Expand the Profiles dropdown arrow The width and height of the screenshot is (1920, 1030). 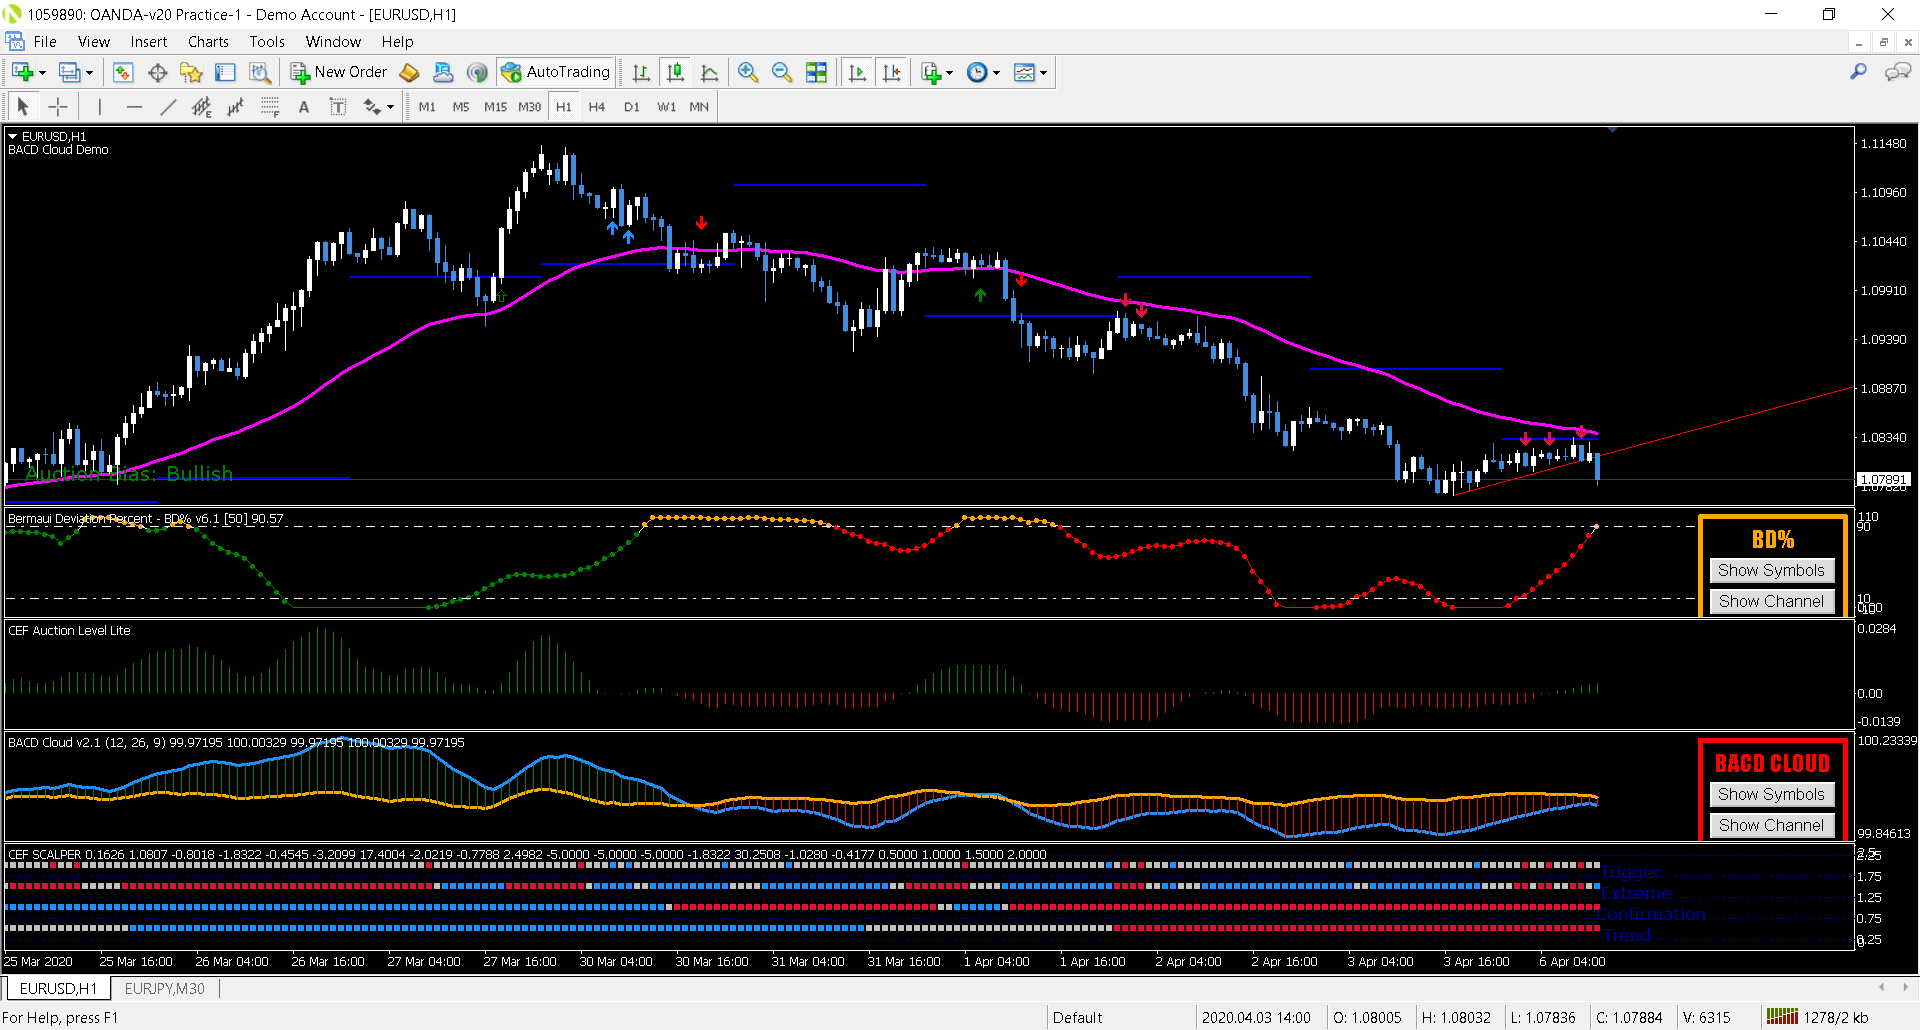pyautogui.click(x=89, y=73)
